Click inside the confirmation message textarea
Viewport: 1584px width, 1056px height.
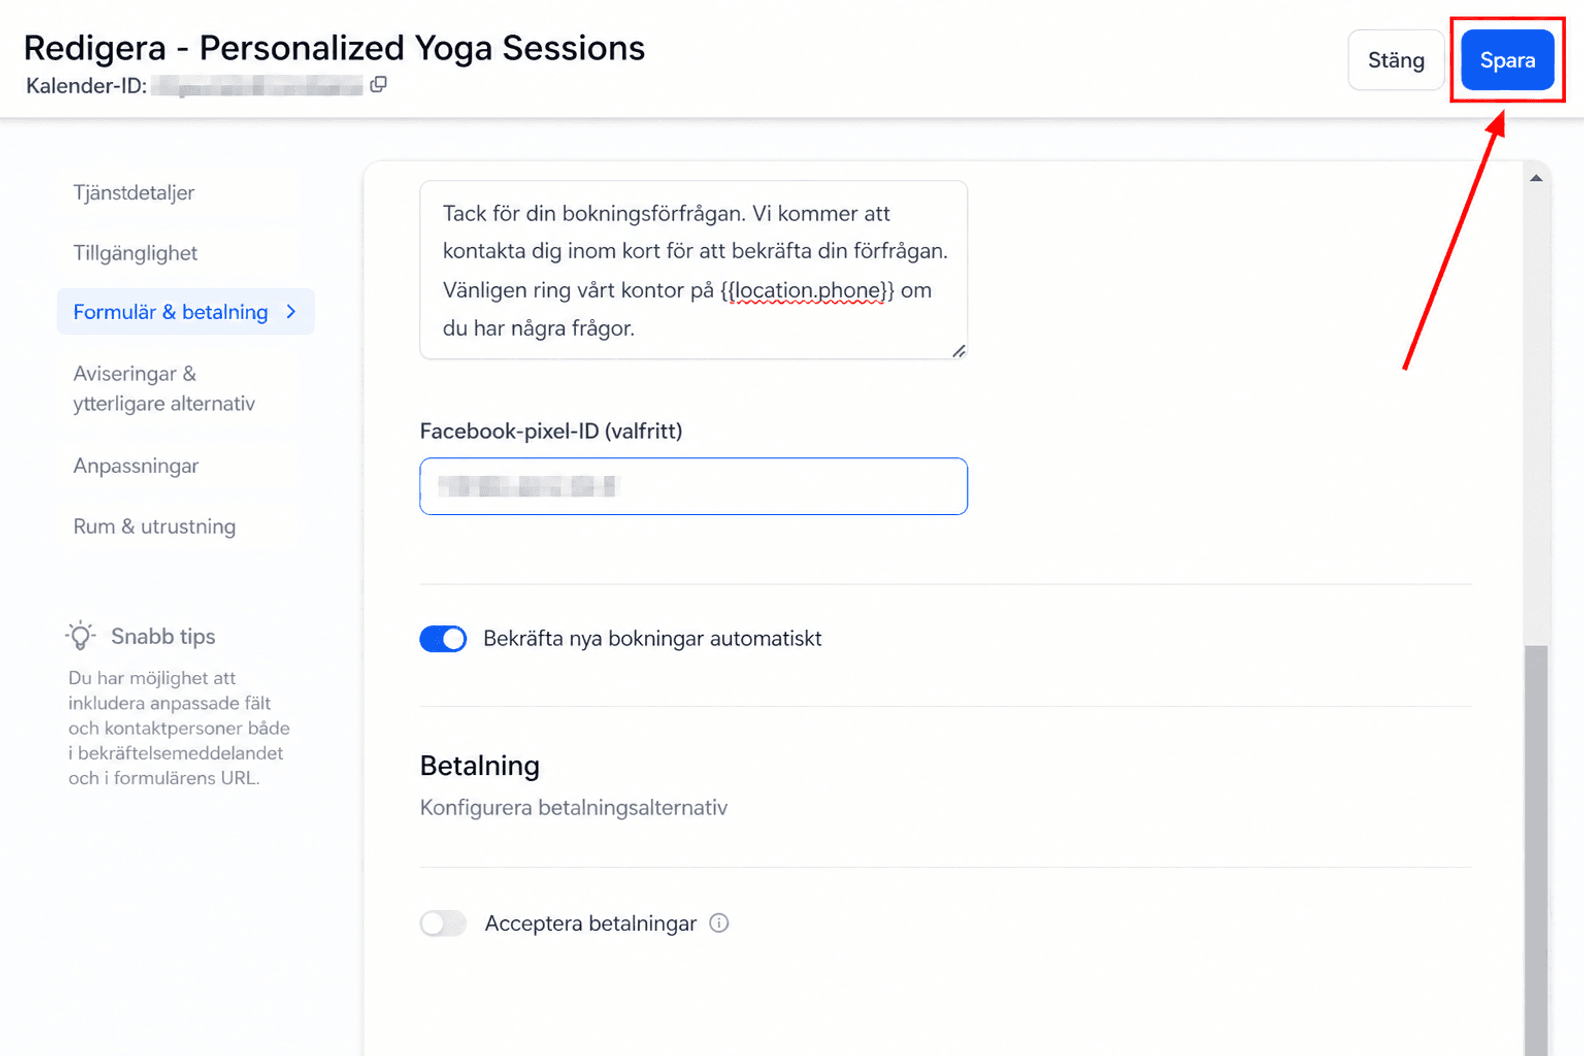[x=693, y=270]
